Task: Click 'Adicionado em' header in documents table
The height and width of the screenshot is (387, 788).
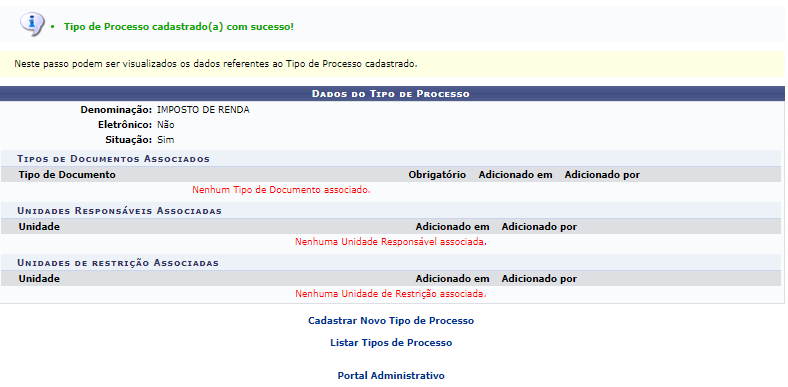Action: click(x=515, y=175)
